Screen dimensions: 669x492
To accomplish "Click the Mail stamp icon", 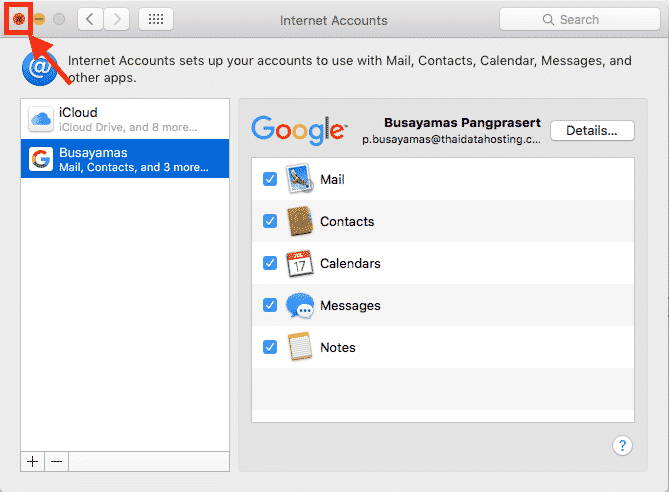I will coord(300,179).
